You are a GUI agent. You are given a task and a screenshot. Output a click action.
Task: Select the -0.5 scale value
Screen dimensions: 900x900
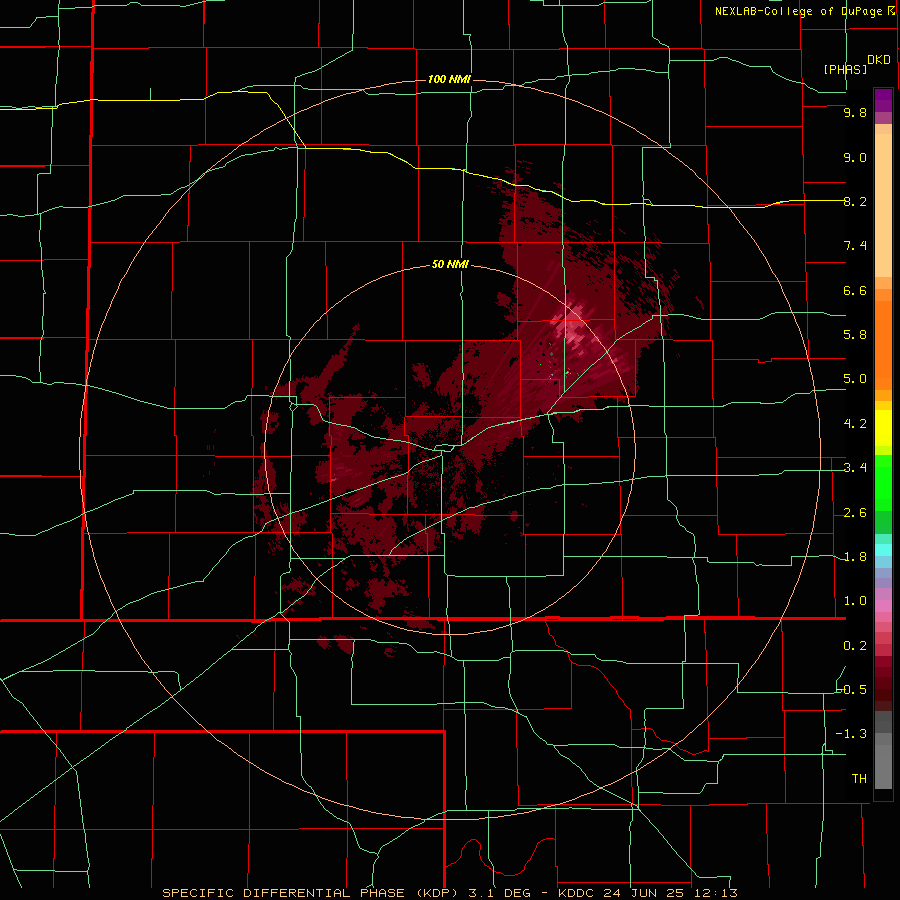click(852, 690)
